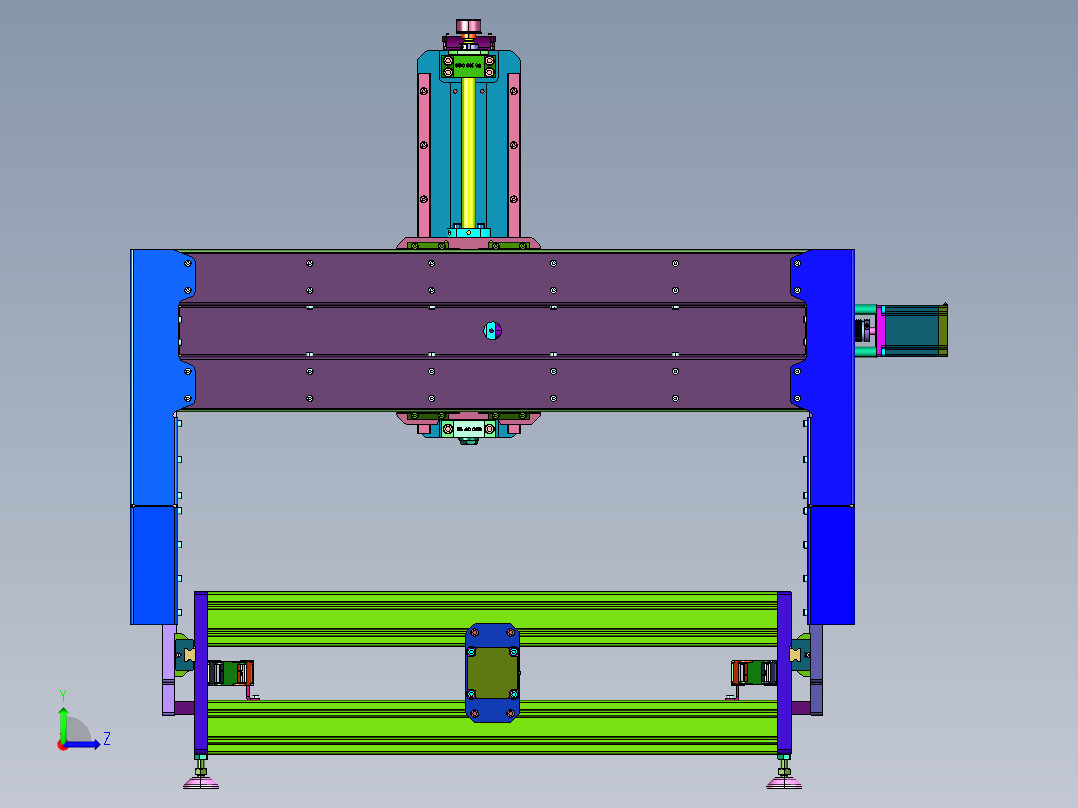Viewport: 1078px width, 808px height.
Task: Pick the right pink linear rail on Z column
Action: coord(514,155)
